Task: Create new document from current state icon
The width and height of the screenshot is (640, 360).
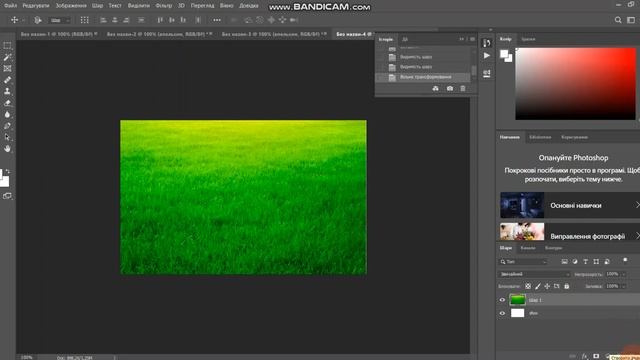Action: [x=436, y=89]
